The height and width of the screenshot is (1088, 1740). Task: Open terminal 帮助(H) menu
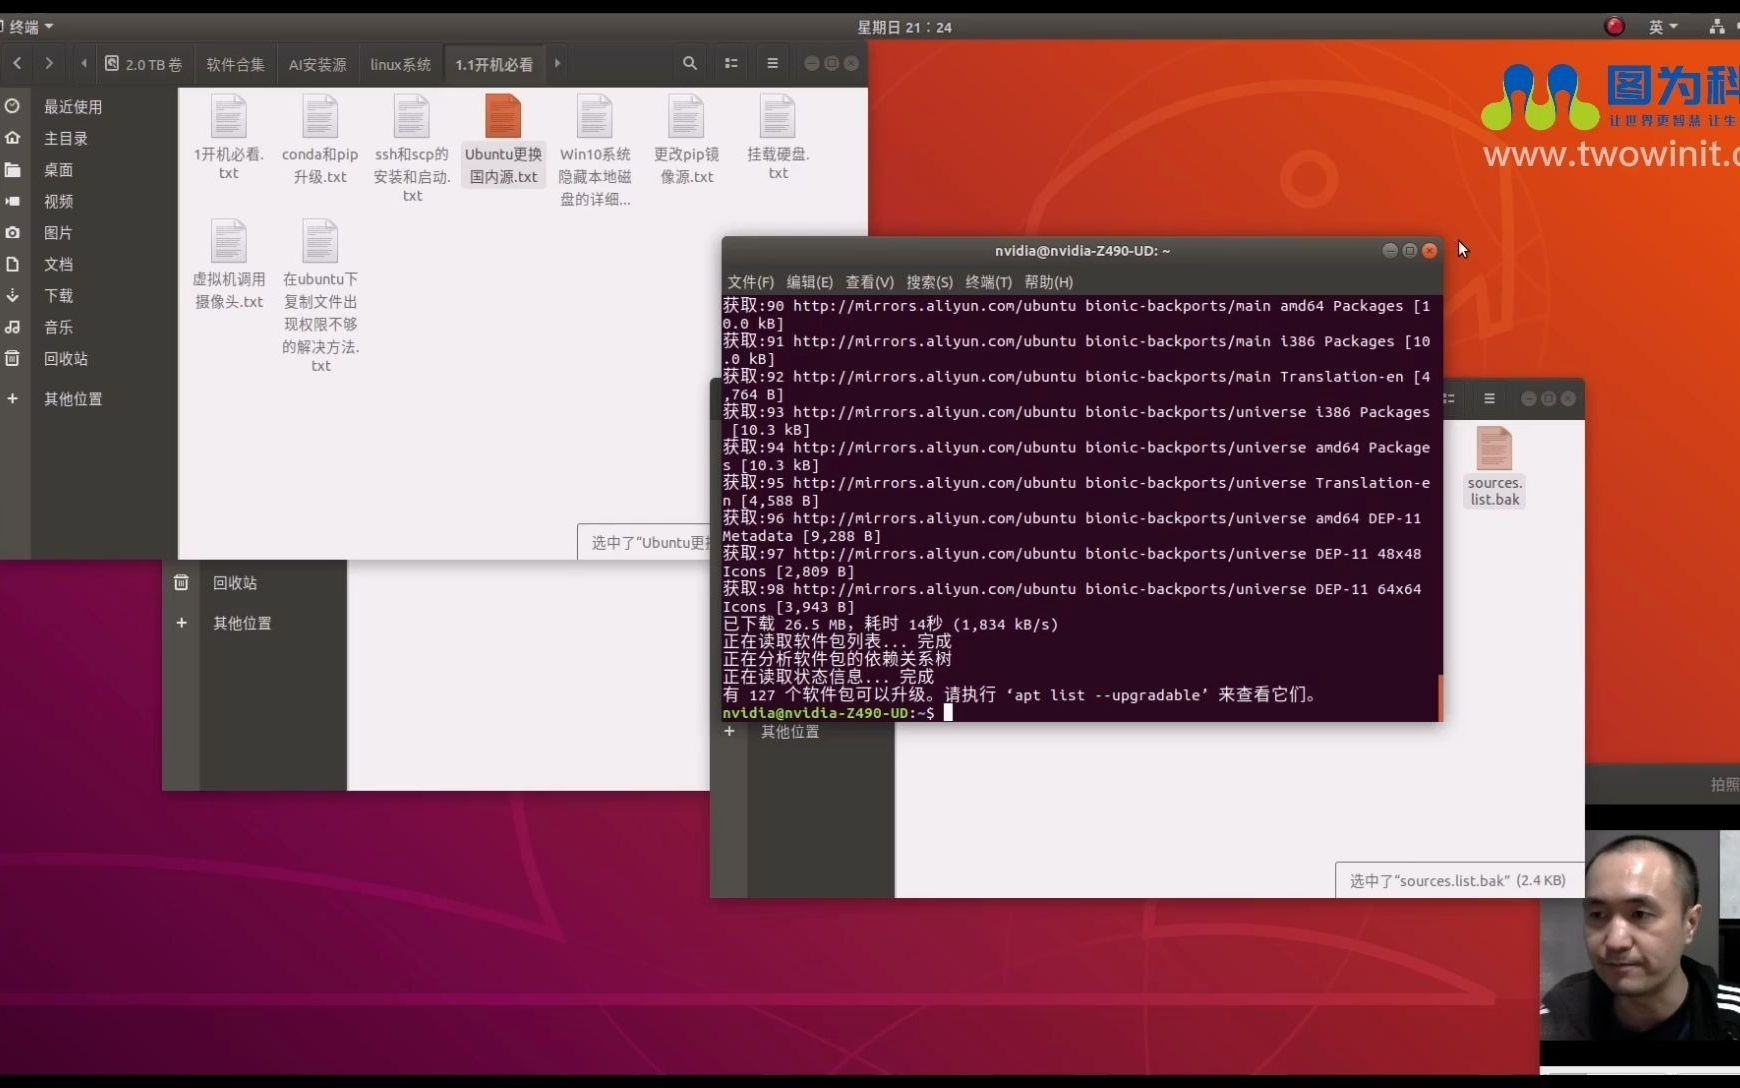pyautogui.click(x=1048, y=282)
